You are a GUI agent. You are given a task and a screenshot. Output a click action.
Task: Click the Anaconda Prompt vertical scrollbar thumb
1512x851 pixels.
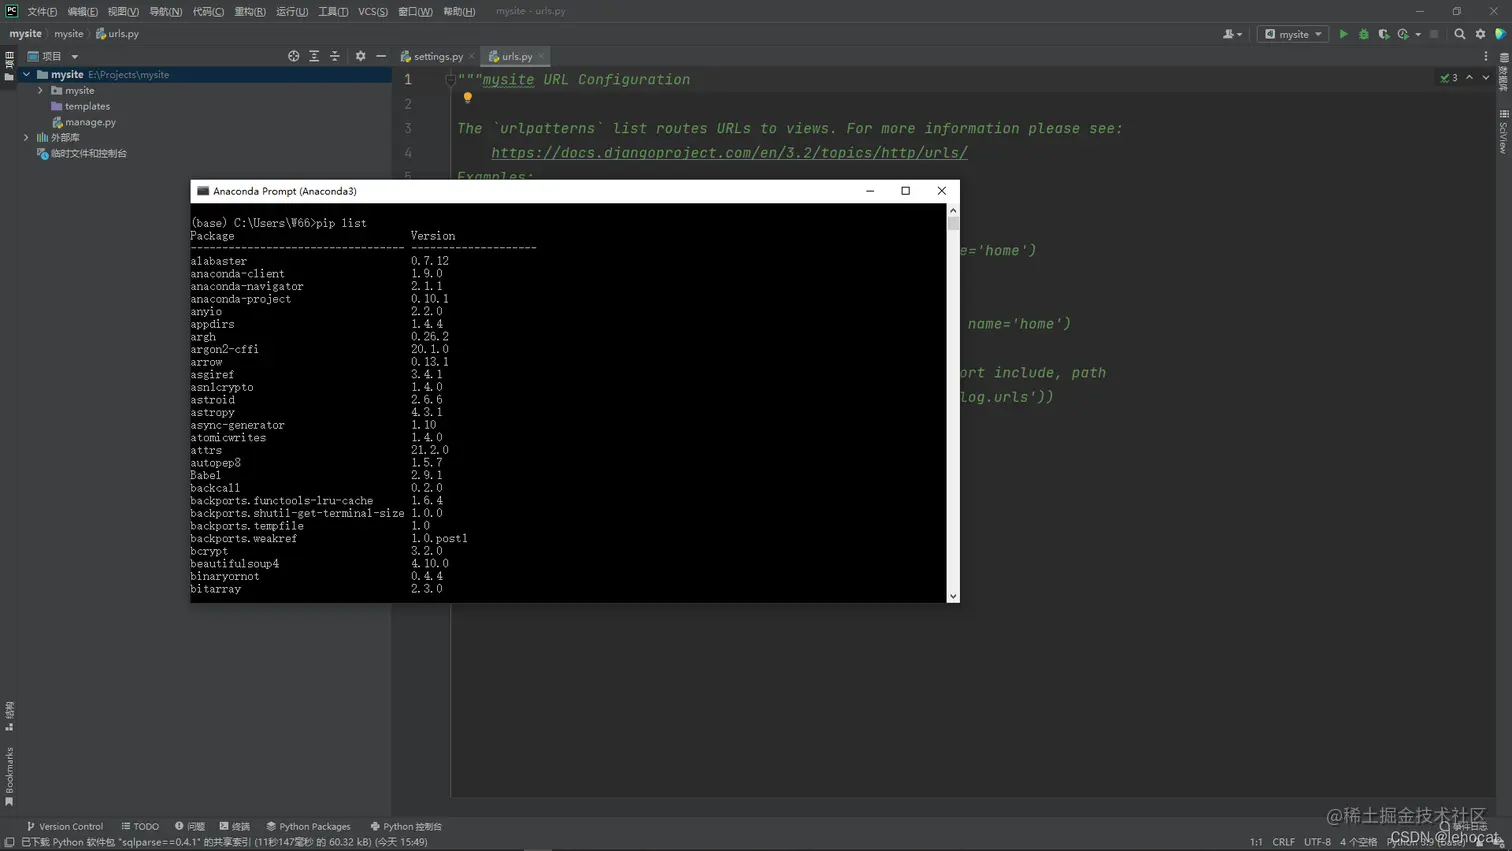click(x=953, y=223)
